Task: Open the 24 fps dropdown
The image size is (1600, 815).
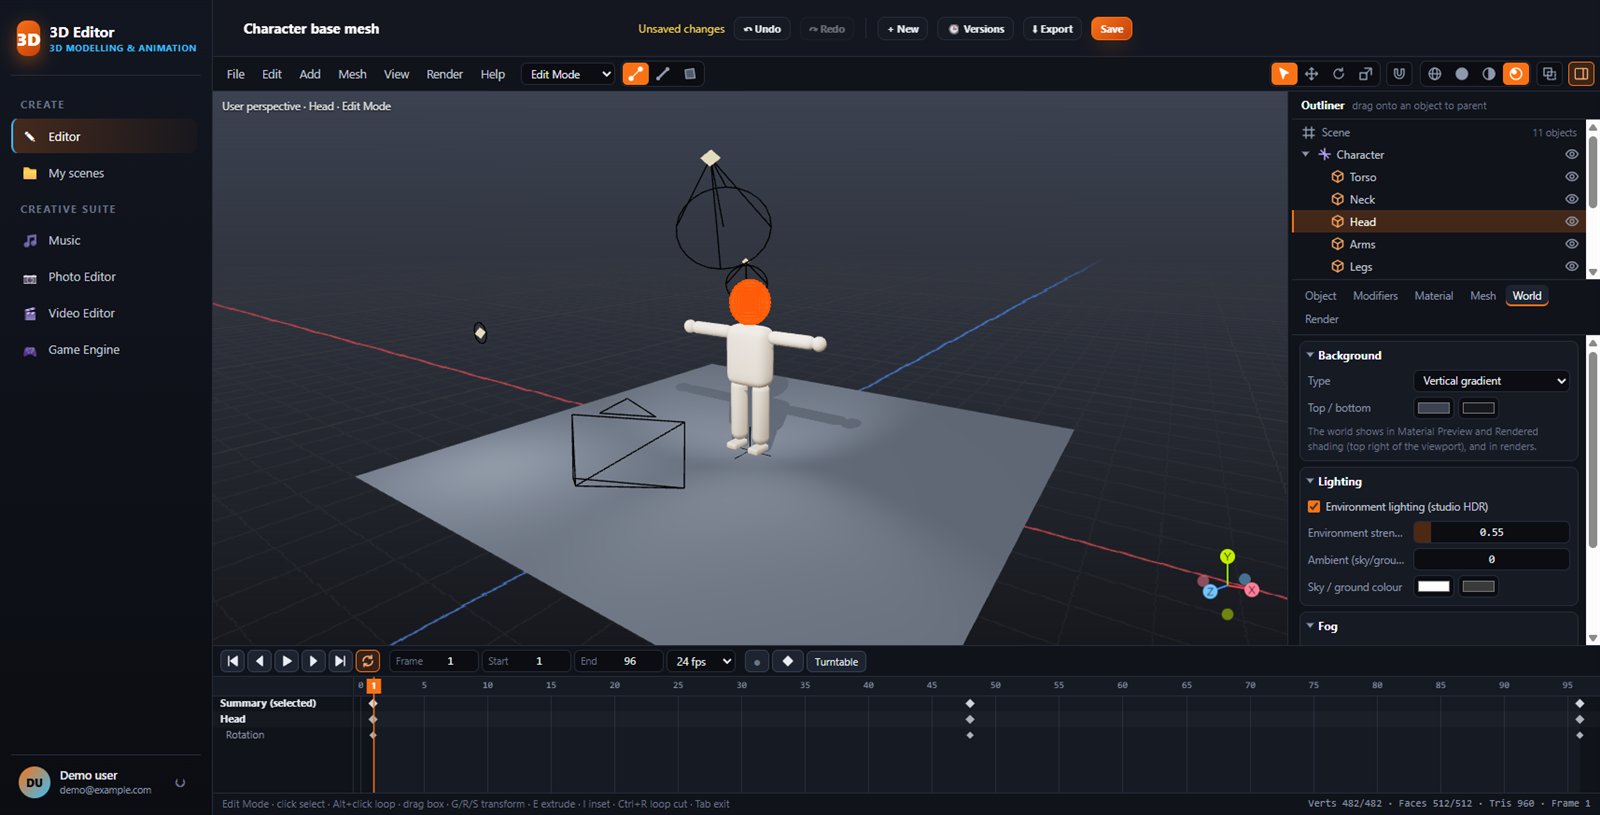Action: pyautogui.click(x=702, y=661)
